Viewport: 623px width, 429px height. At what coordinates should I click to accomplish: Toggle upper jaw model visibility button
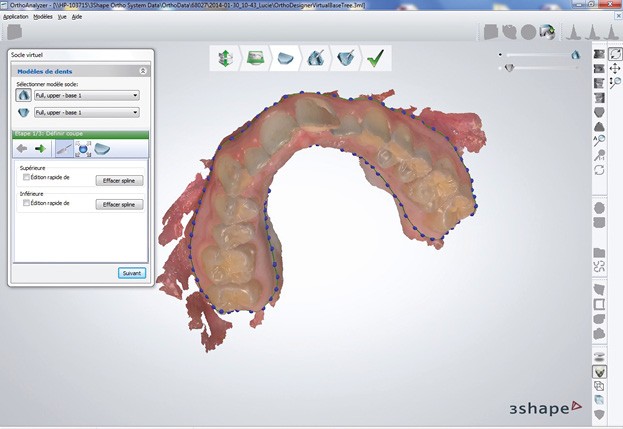pos(24,95)
